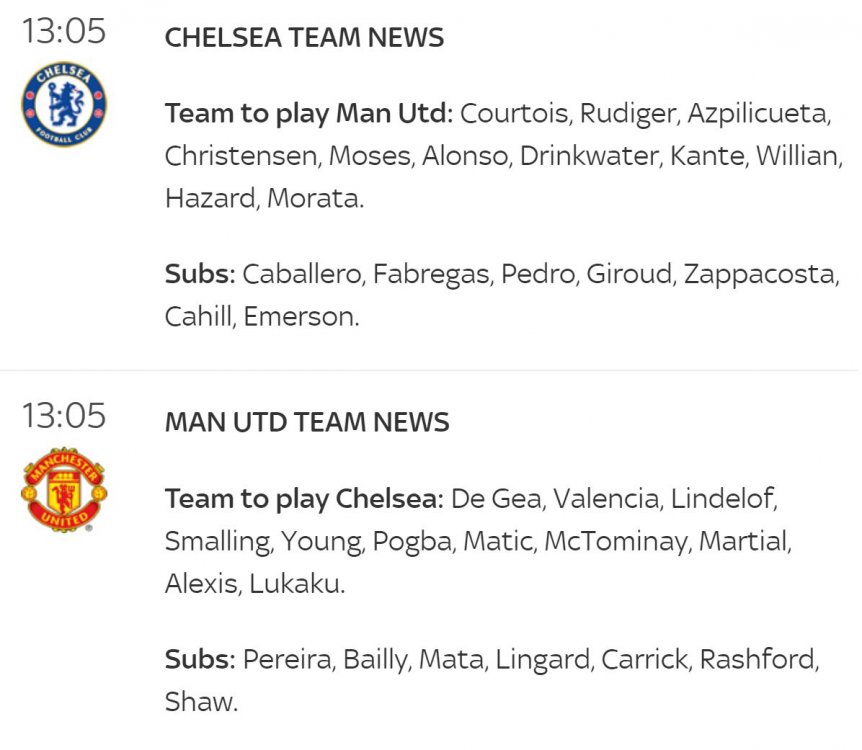Click the Chelsea Football Club crest
Screen dimensions: 862x750
point(64,104)
